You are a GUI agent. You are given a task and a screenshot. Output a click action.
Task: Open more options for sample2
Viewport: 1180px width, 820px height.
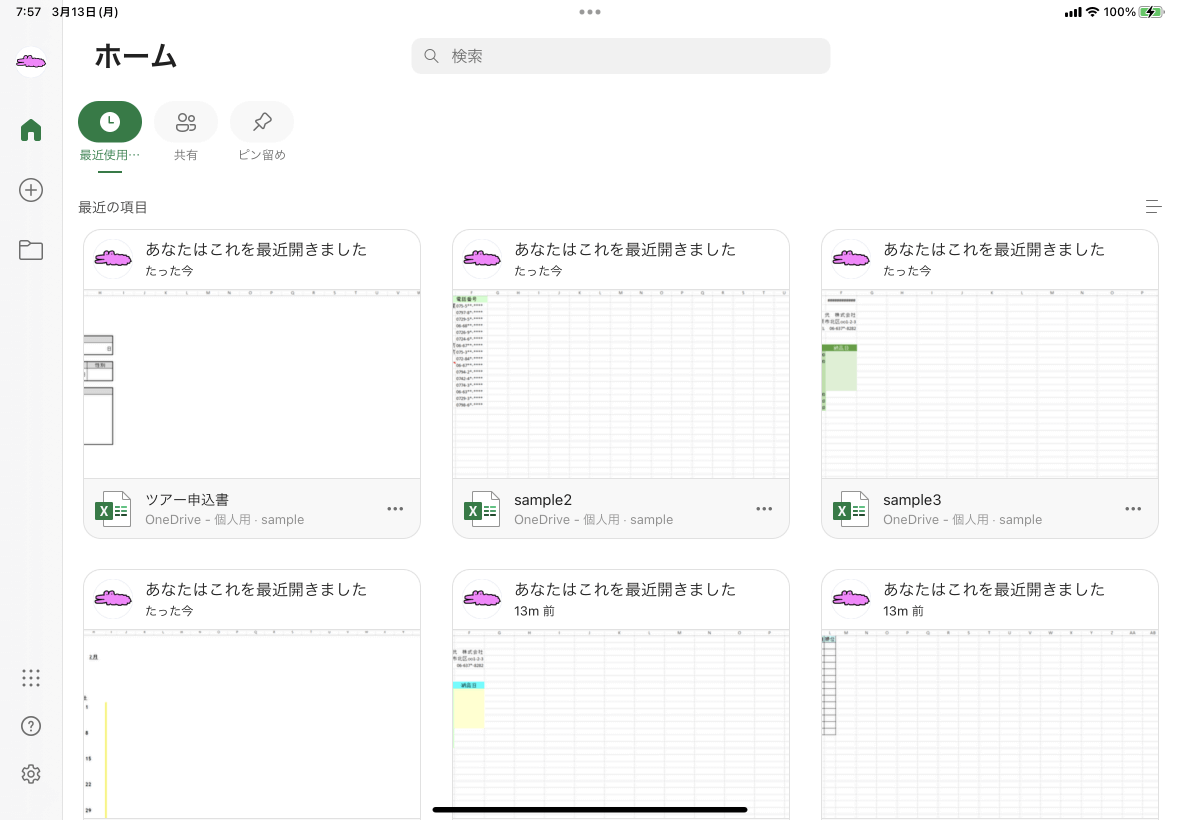[x=764, y=509]
